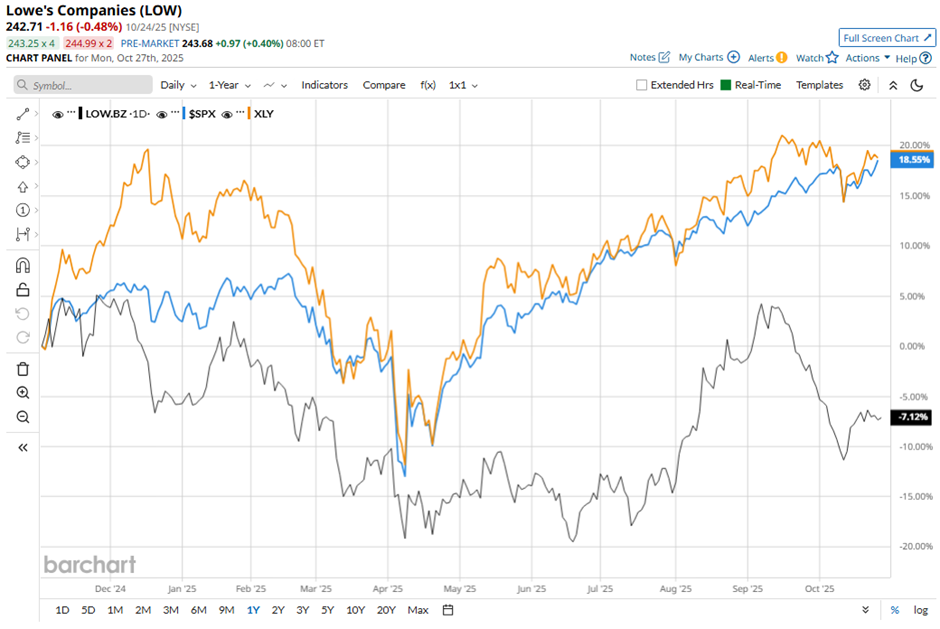Select the 20Y time range
This screenshot has height=629, width=940.
point(386,610)
